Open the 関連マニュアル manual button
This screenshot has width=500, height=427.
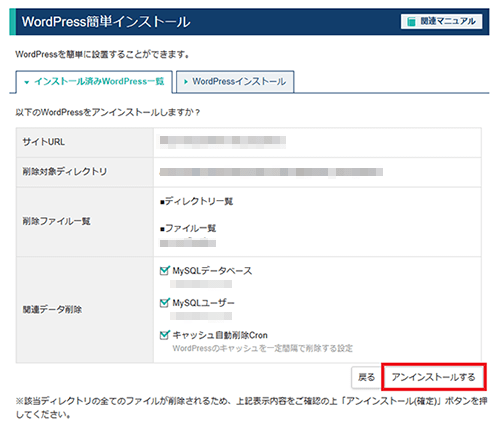click(441, 22)
